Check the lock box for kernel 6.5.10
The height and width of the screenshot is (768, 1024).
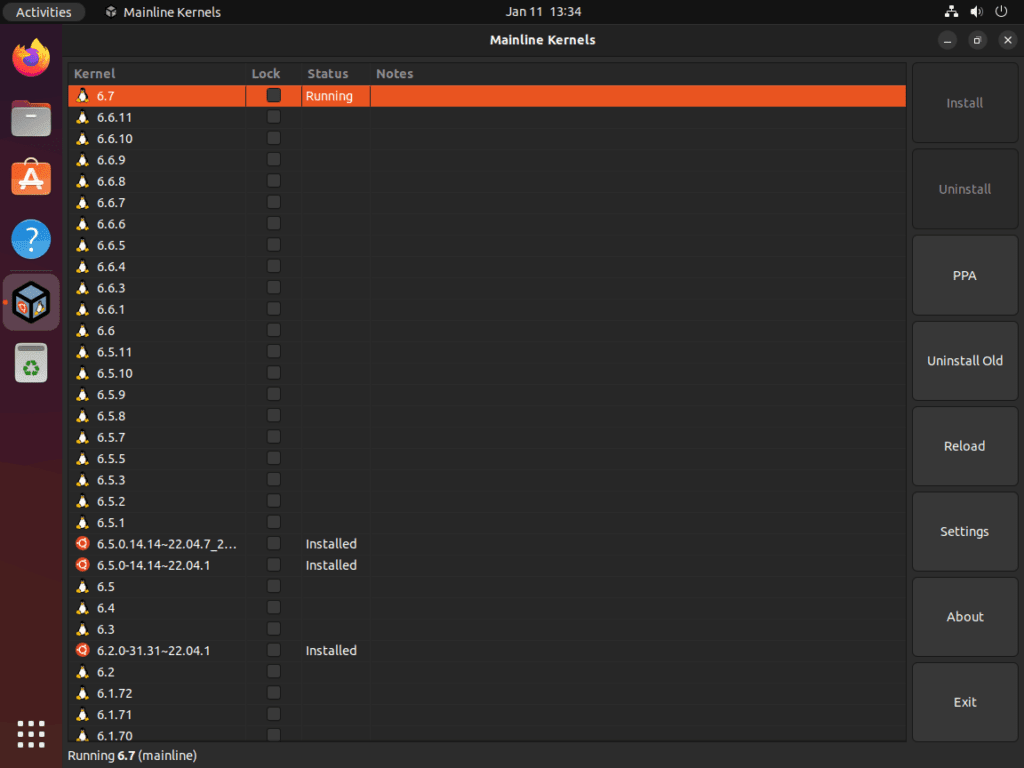[272, 373]
